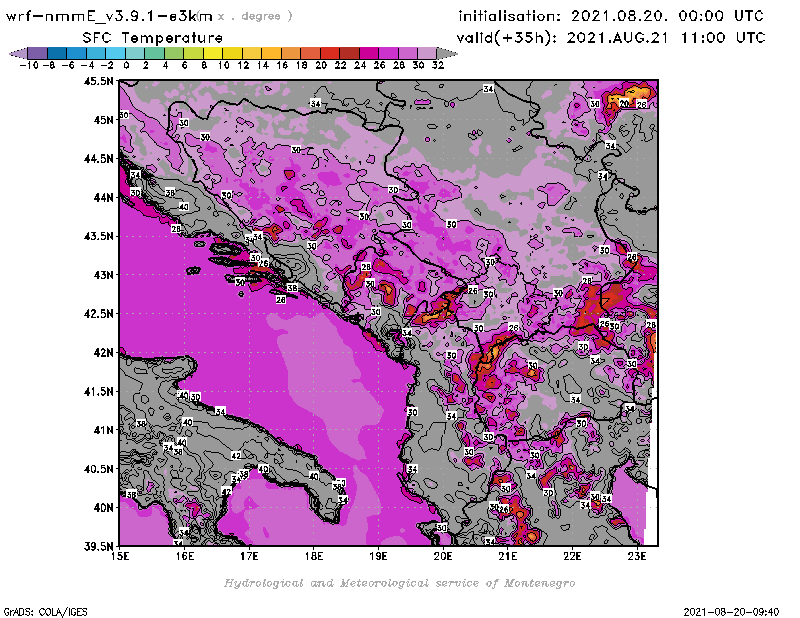Pick the legend swatch between 18 and 20
800x618 pixels.
coord(310,53)
